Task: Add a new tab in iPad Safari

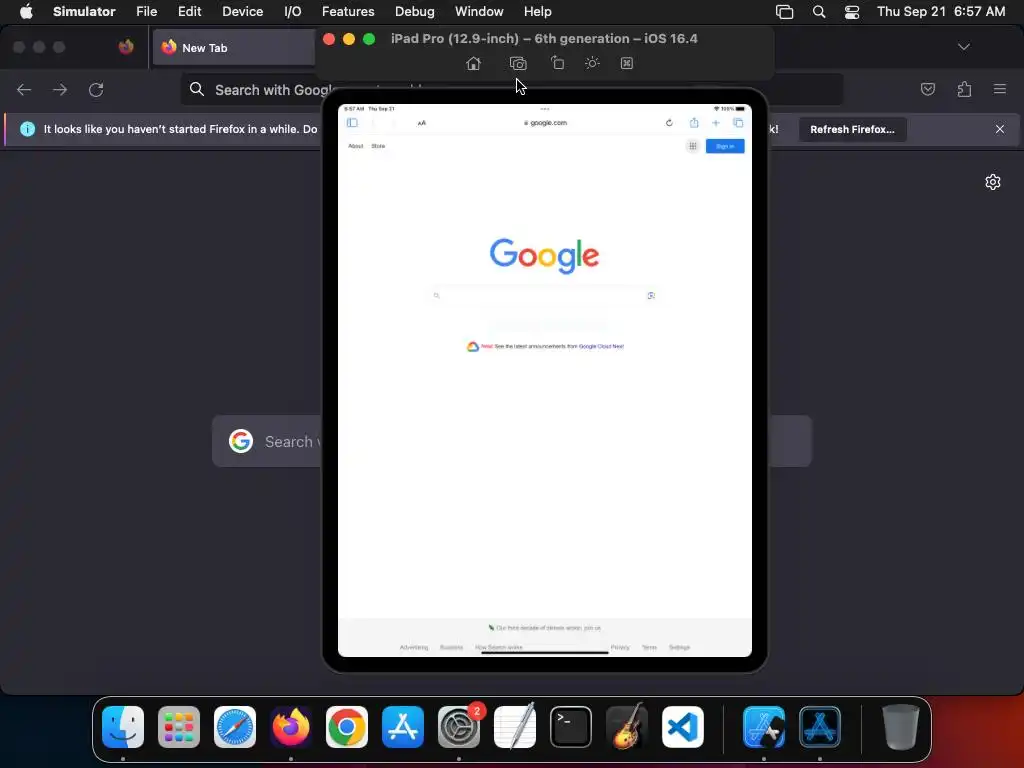Action: [x=716, y=123]
